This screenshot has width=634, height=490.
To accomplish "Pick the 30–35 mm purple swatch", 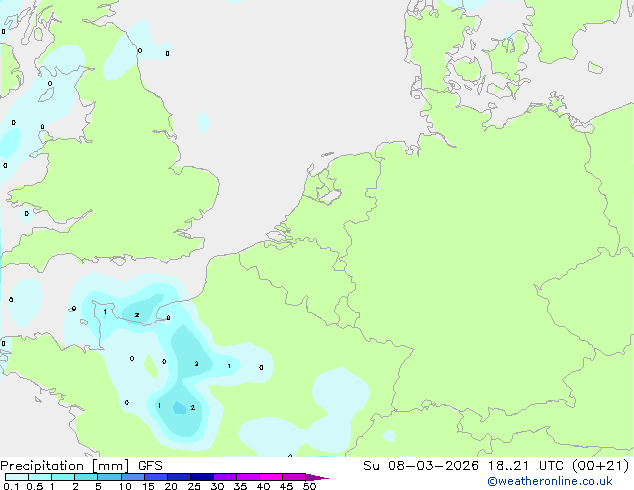I will tap(225, 477).
